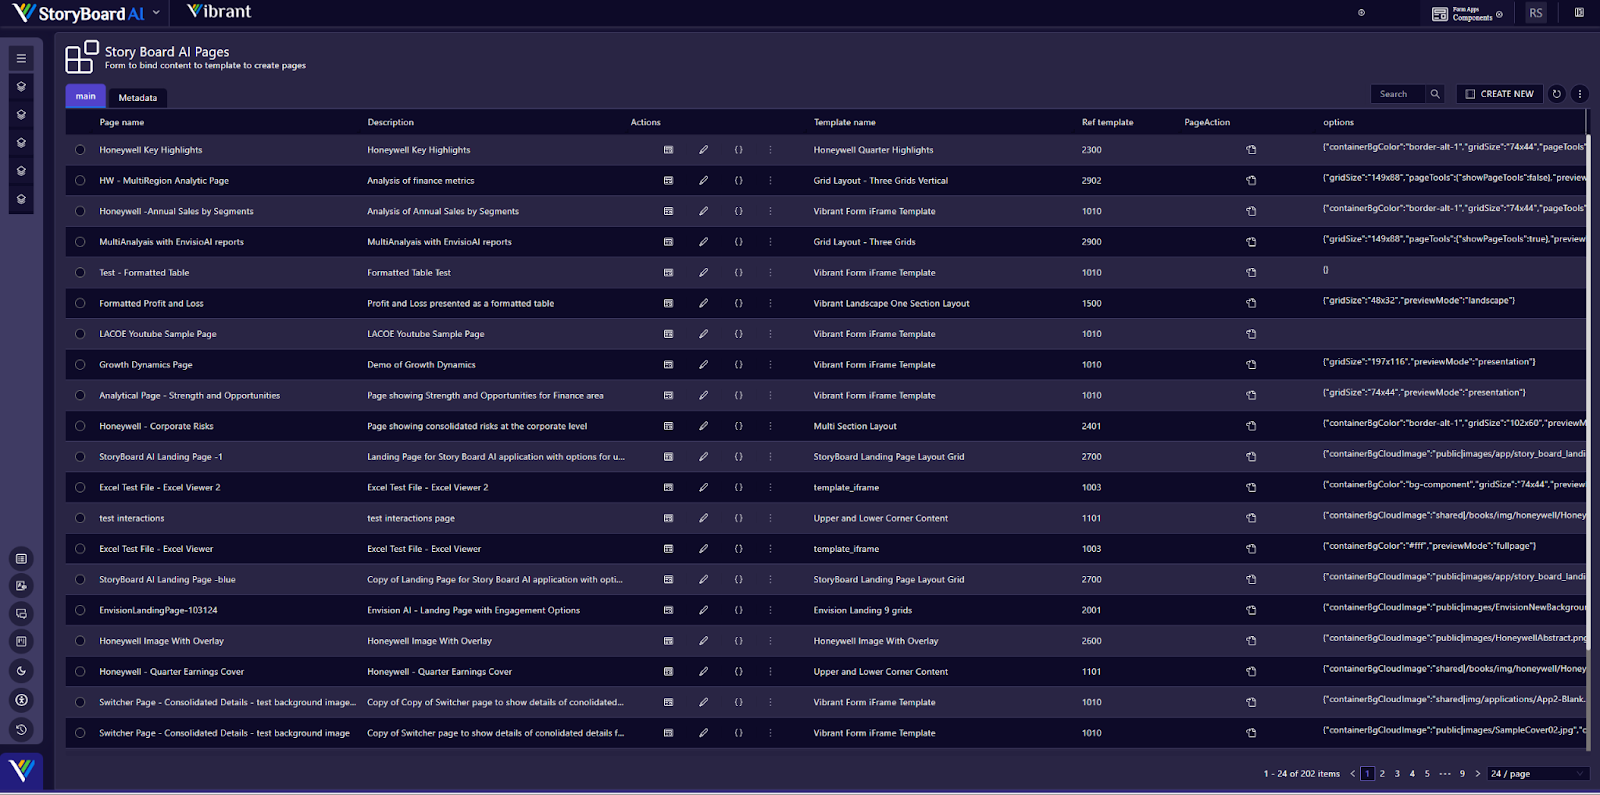The image size is (1600, 795).
Task: Select radio button for HW - MultiRegion Analytic Page
Action: pyautogui.click(x=80, y=181)
